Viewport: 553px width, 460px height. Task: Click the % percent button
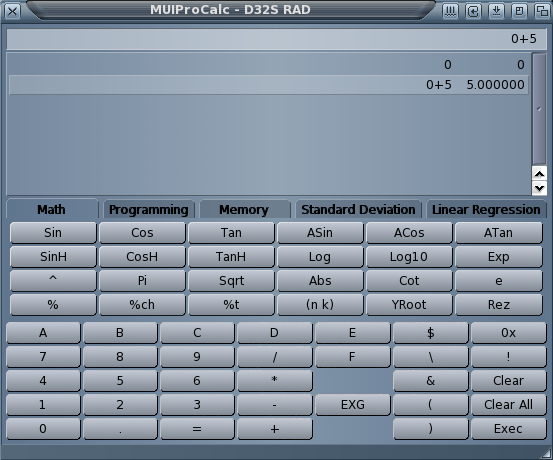tap(53, 305)
